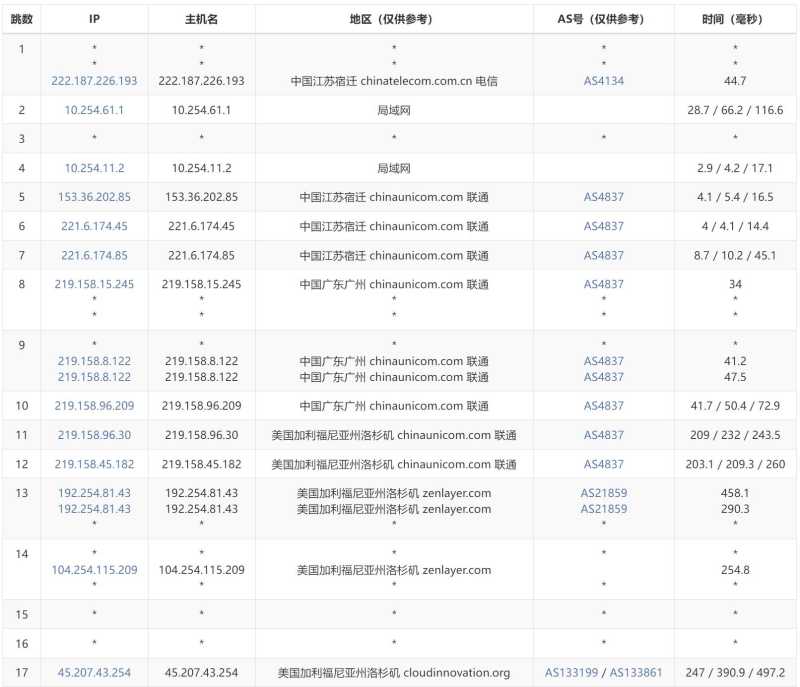Open the AS21859 link on hop 13
The image size is (800, 687).
(x=605, y=493)
